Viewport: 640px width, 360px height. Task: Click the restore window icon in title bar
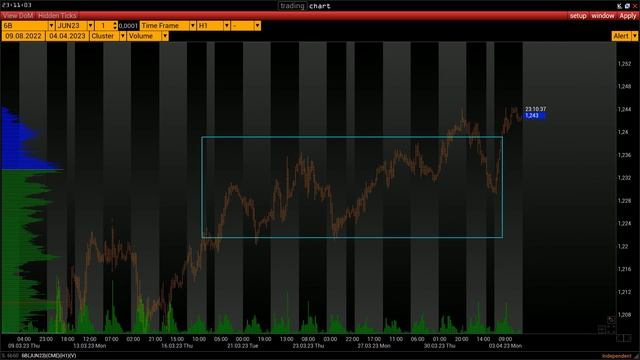[627, 6]
